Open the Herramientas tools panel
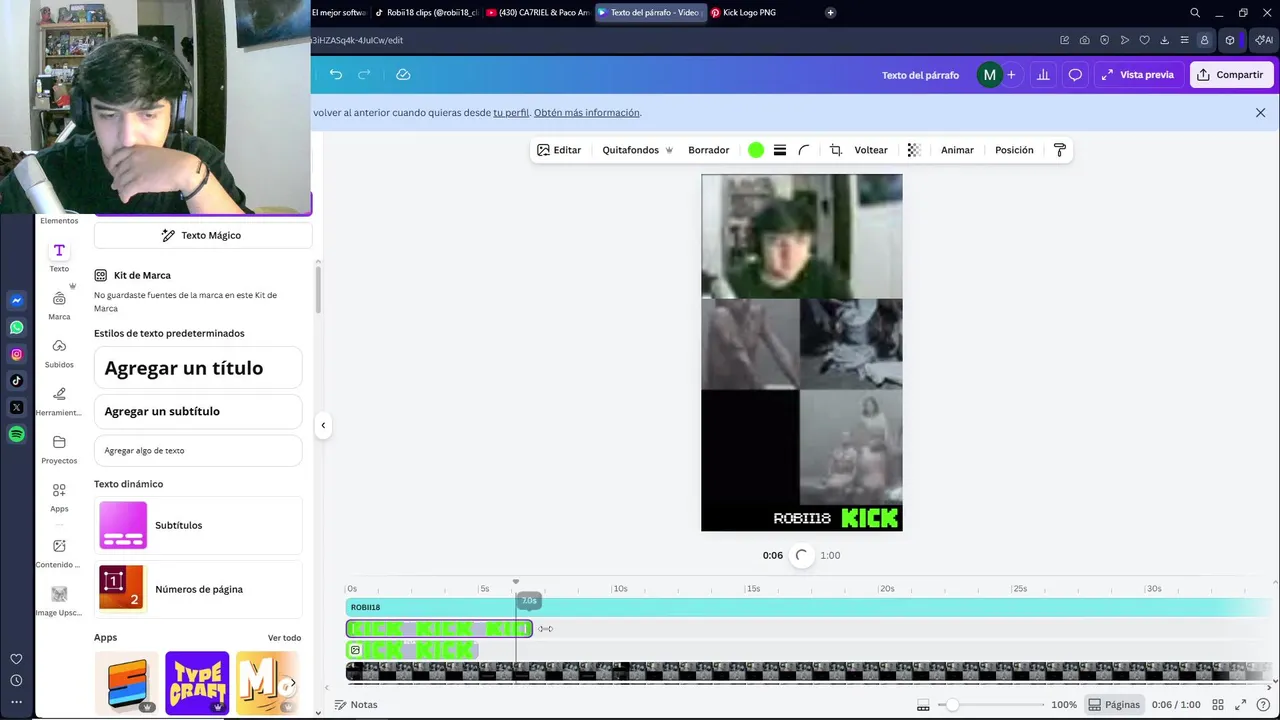This screenshot has height=720, width=1280. coord(59,402)
